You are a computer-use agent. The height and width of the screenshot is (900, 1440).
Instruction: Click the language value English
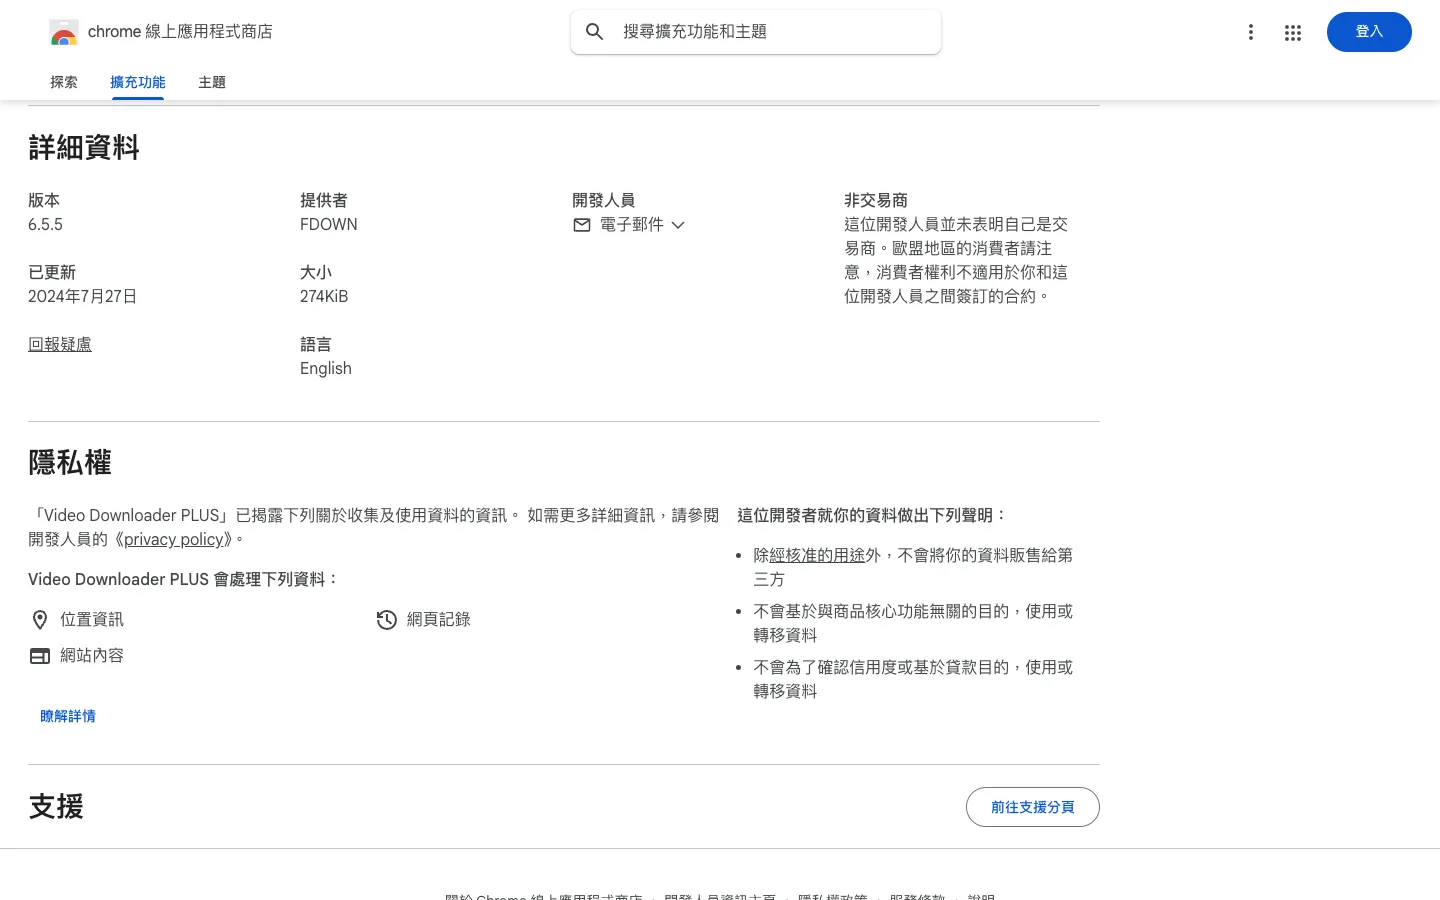pos(326,369)
